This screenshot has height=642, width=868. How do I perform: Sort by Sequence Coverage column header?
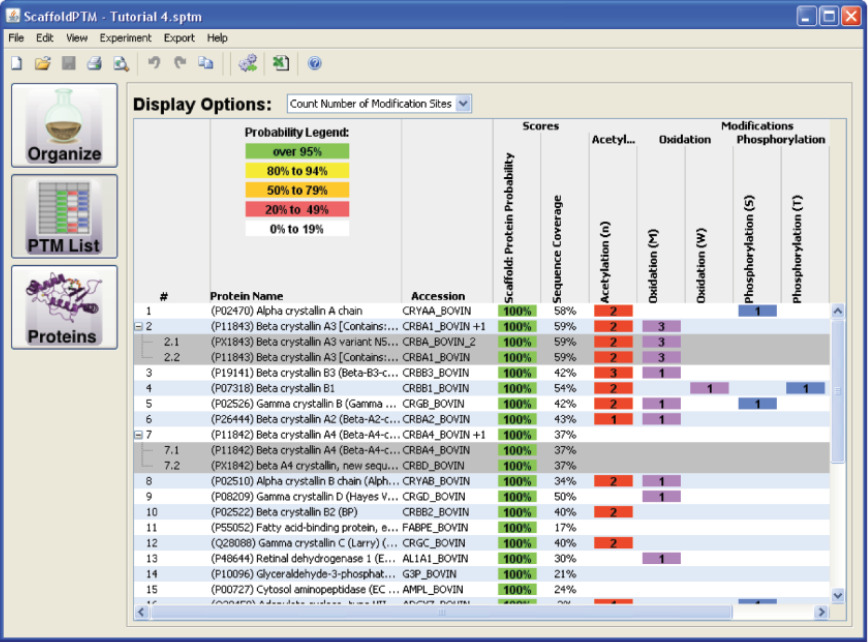click(557, 249)
